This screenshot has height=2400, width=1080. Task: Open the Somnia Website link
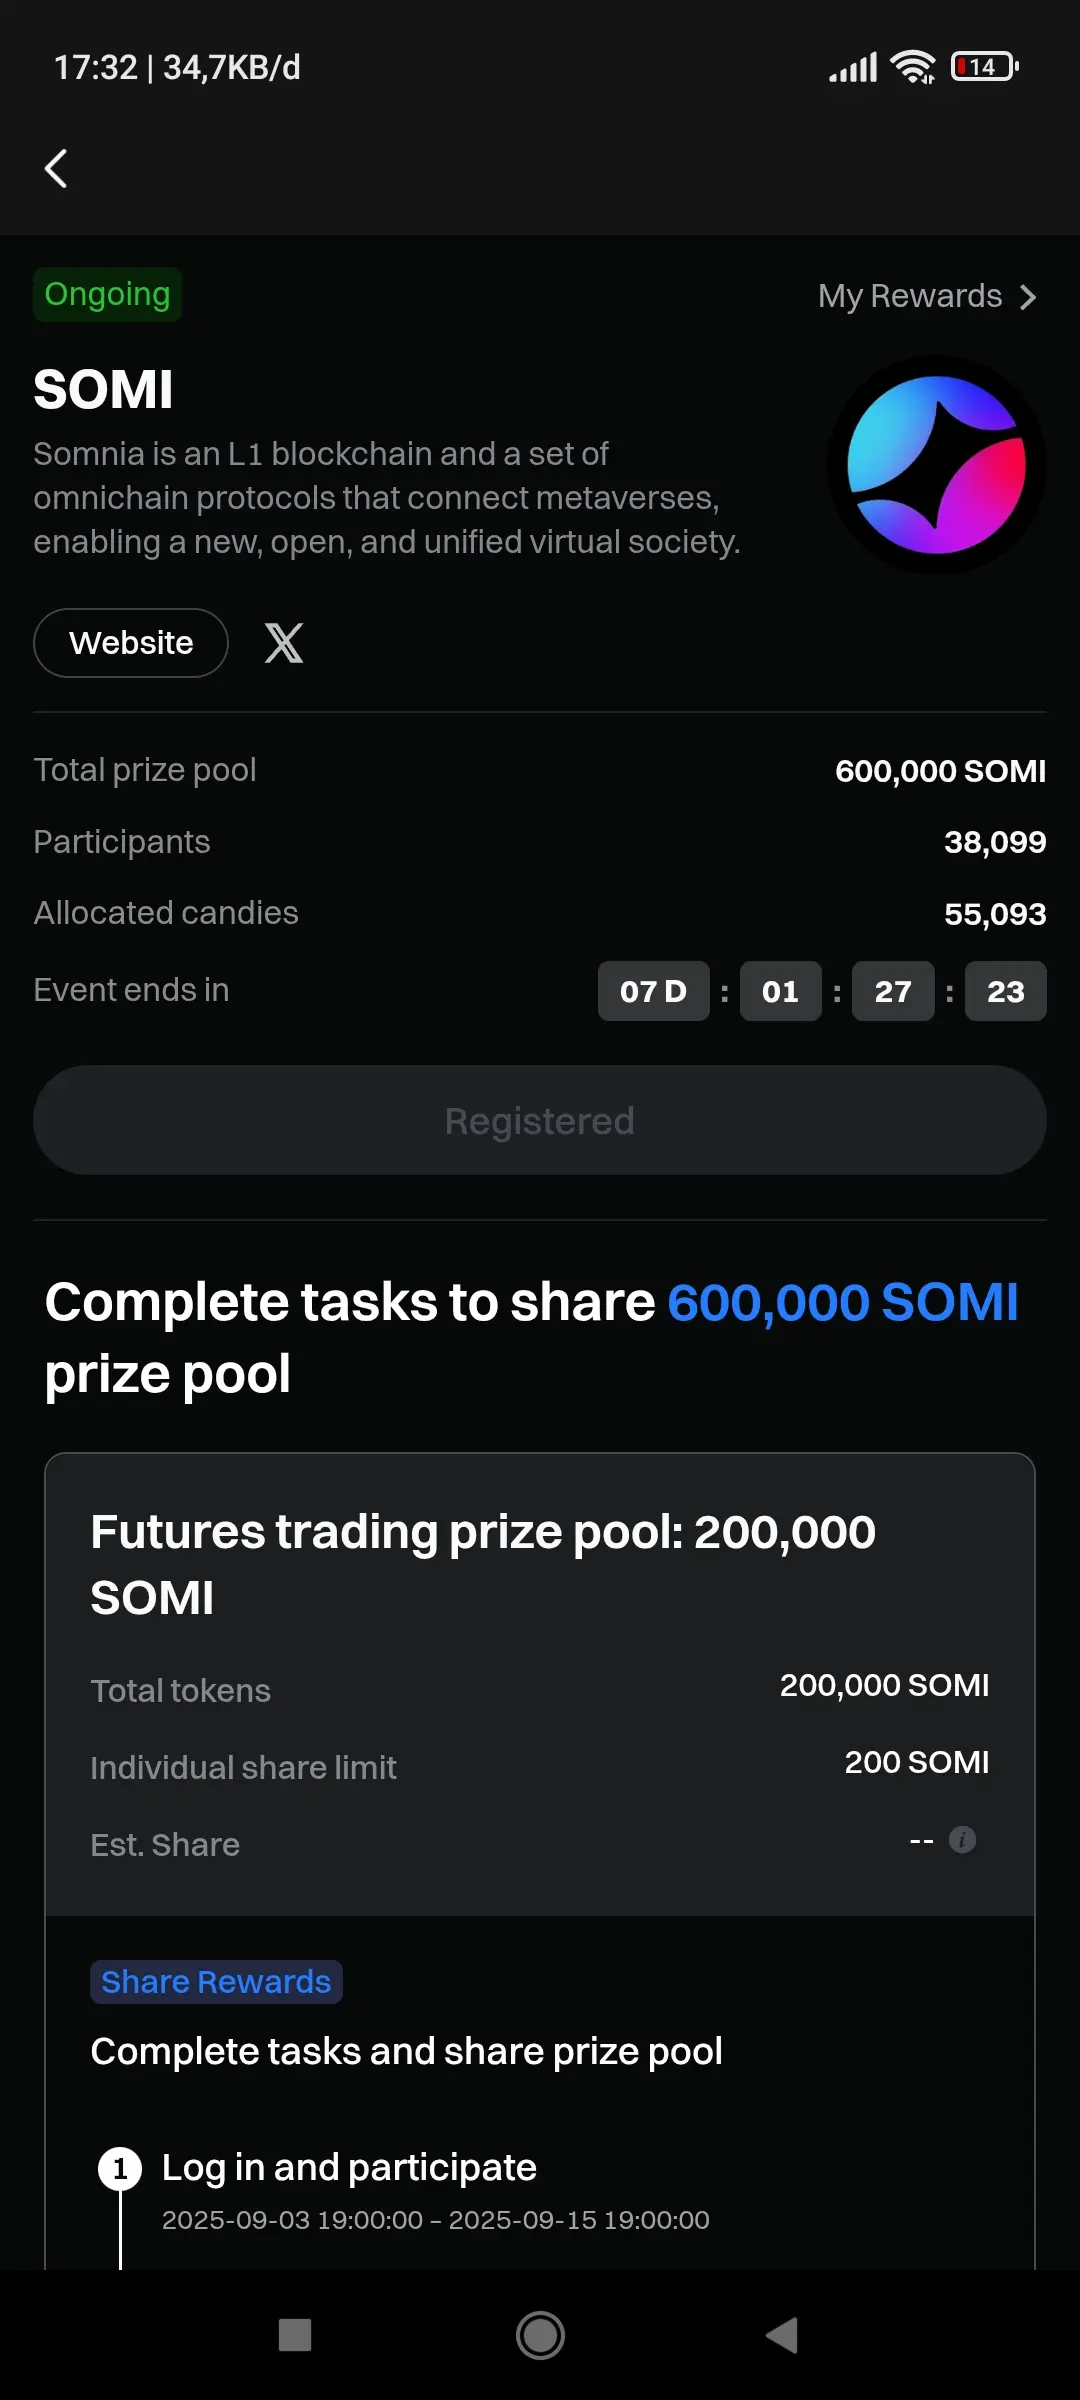[131, 643]
